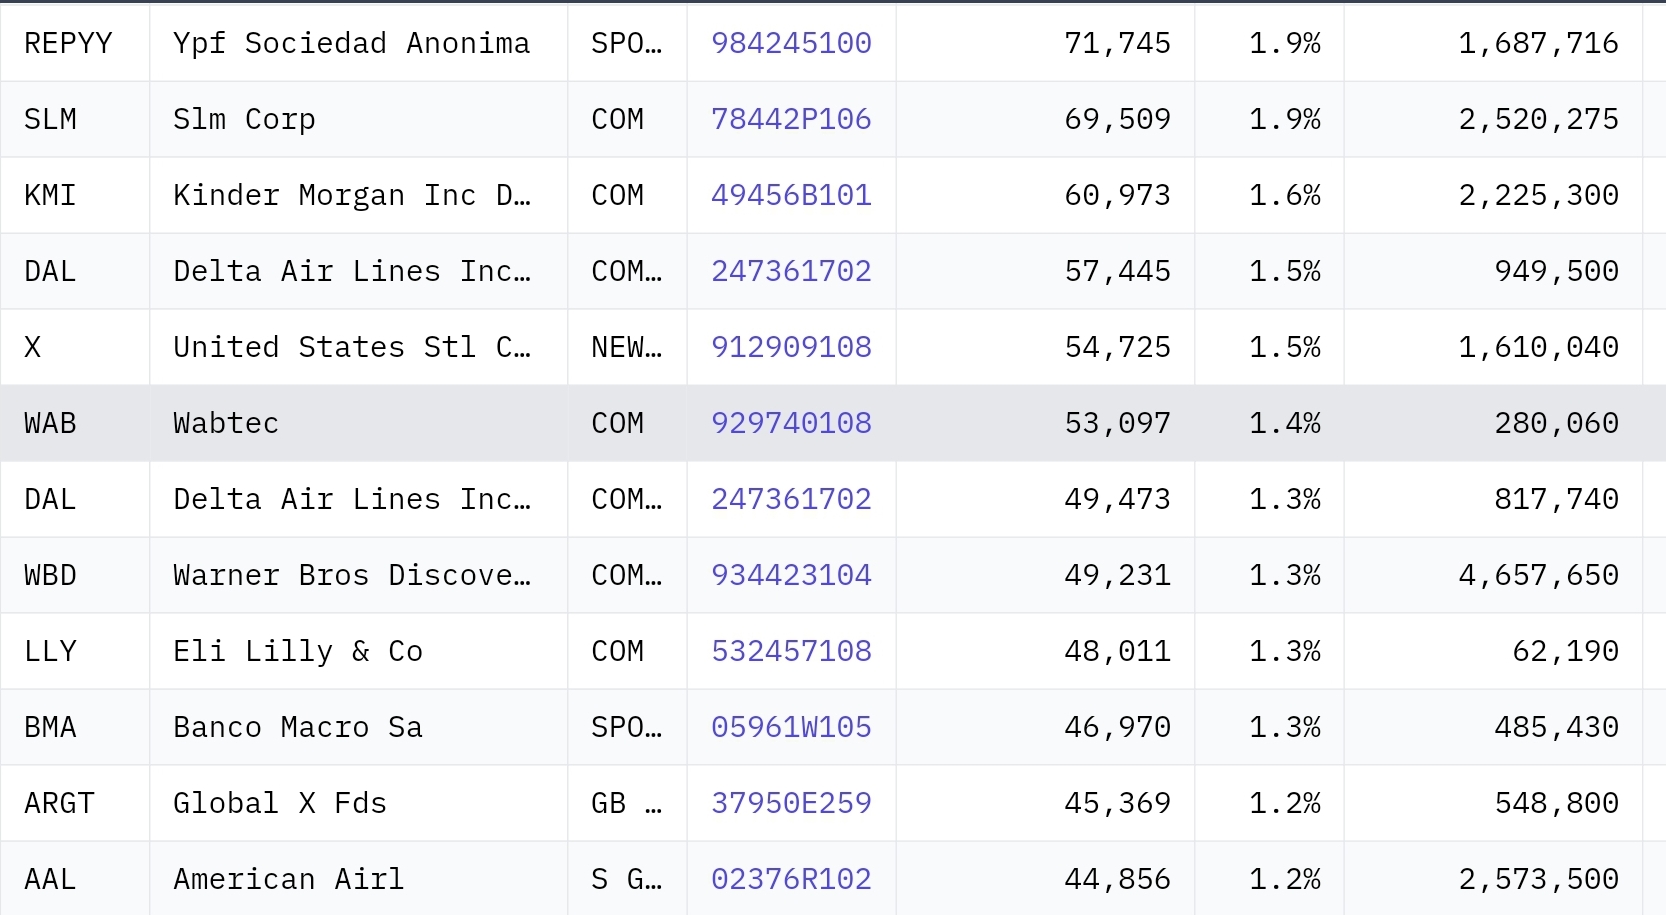This screenshot has height=915, width=1666.
Task: Click the Ypf Sociedad Anonima name
Action: [351, 43]
